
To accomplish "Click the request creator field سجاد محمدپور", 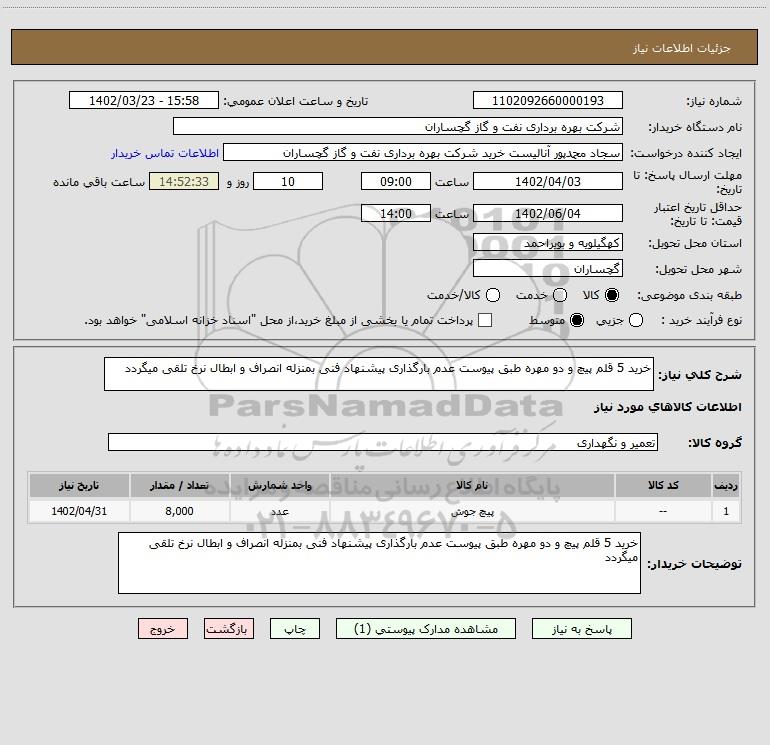I will tap(423, 152).
